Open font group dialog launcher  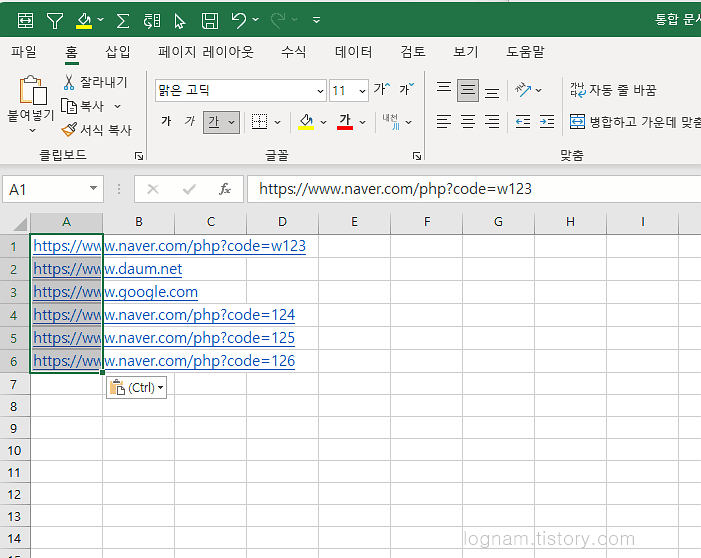[417, 156]
